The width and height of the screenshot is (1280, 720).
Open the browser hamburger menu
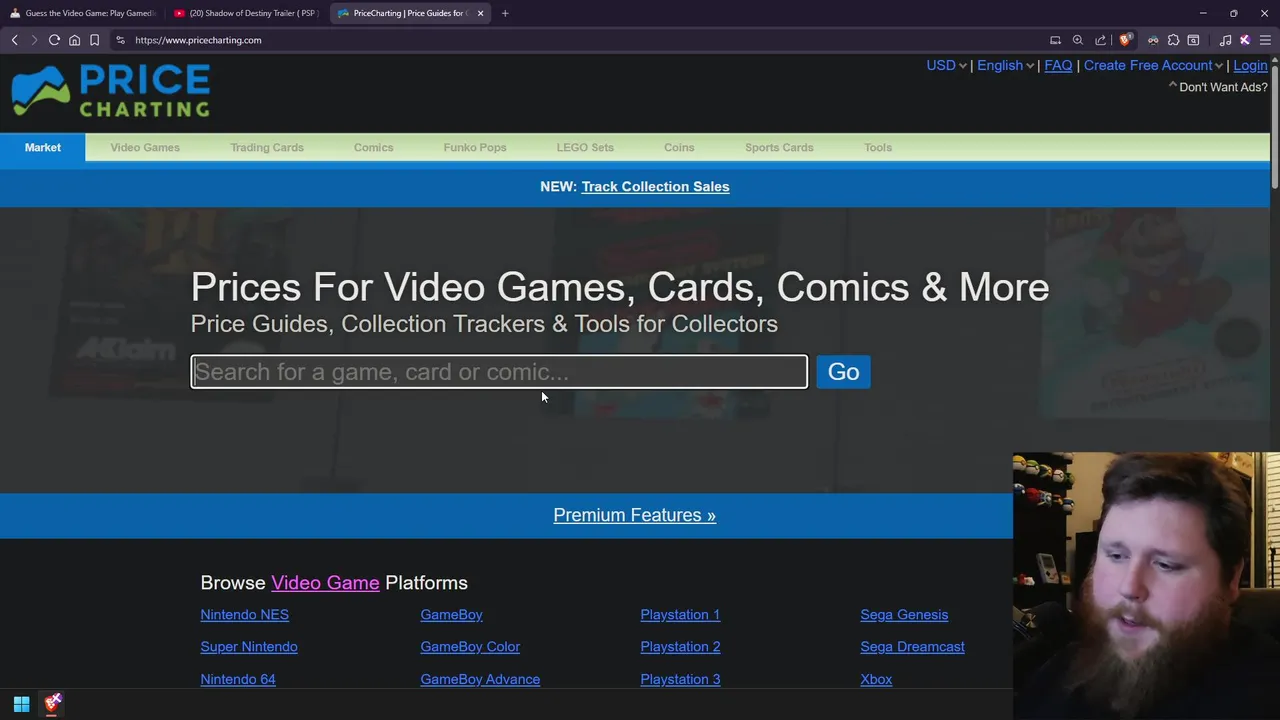(x=1265, y=40)
